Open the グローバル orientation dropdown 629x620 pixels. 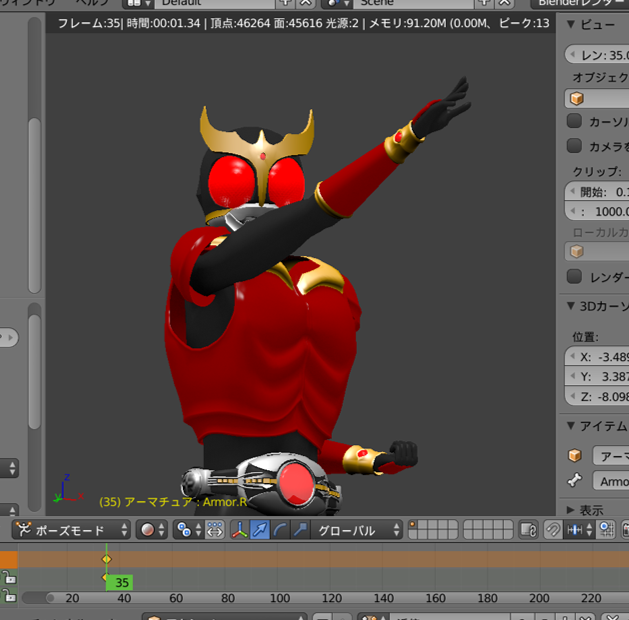tap(357, 530)
